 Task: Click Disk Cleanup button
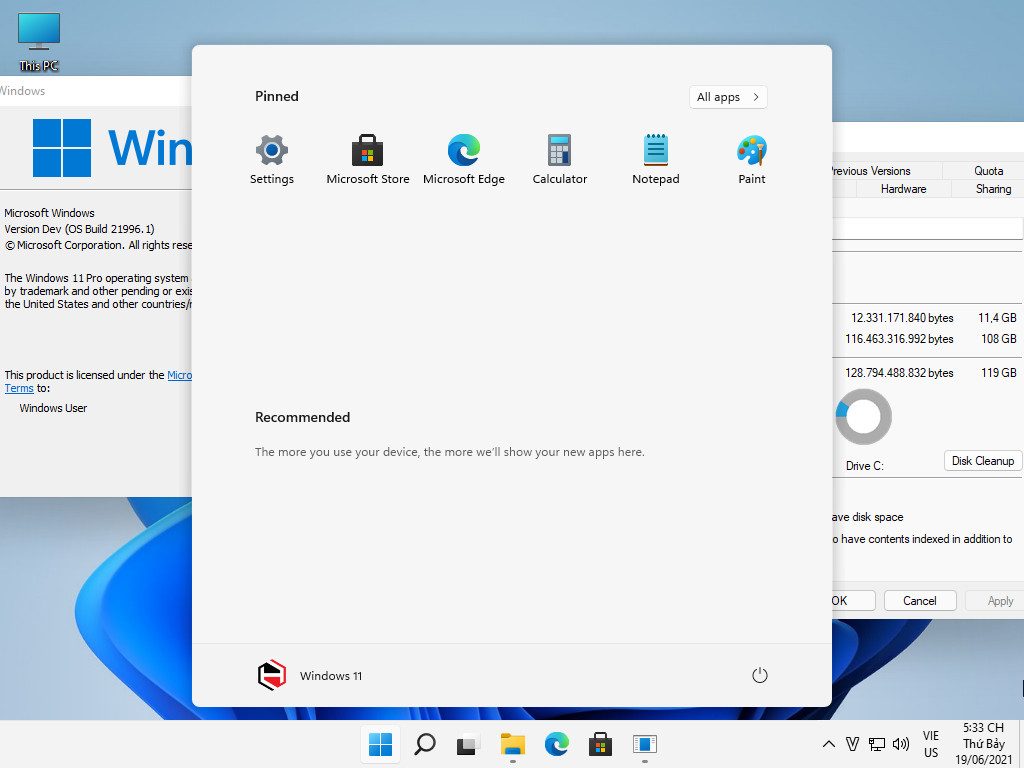point(982,460)
